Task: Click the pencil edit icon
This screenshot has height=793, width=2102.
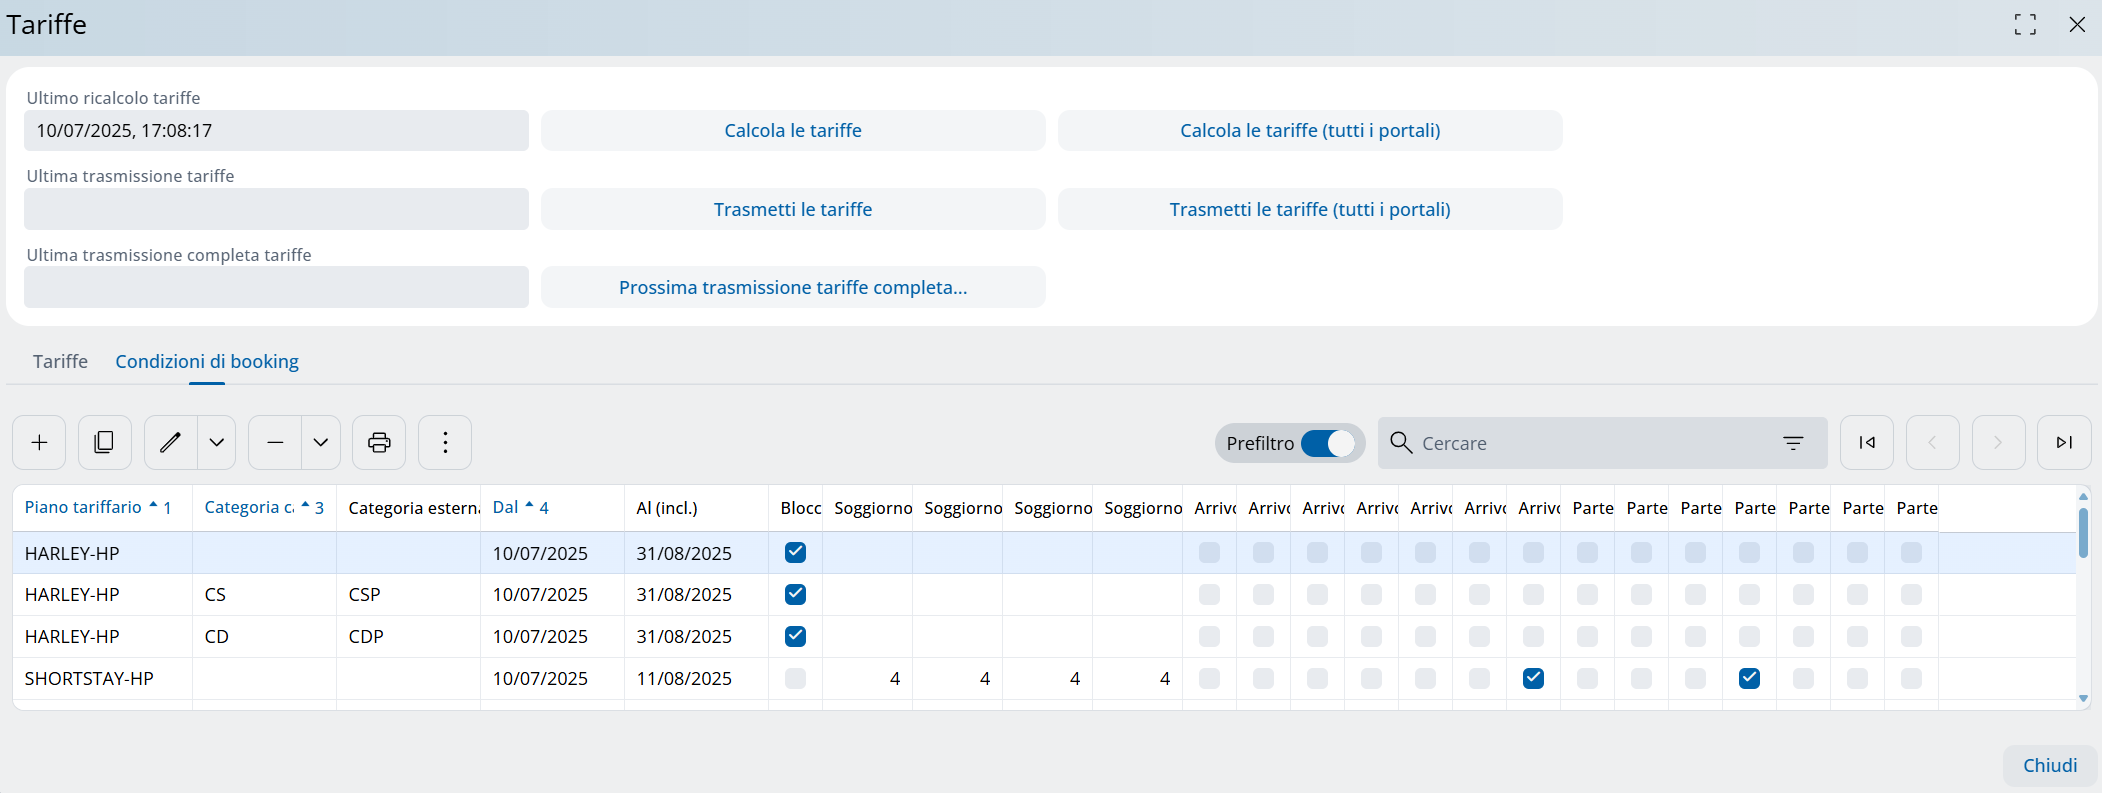Action: 171,442
